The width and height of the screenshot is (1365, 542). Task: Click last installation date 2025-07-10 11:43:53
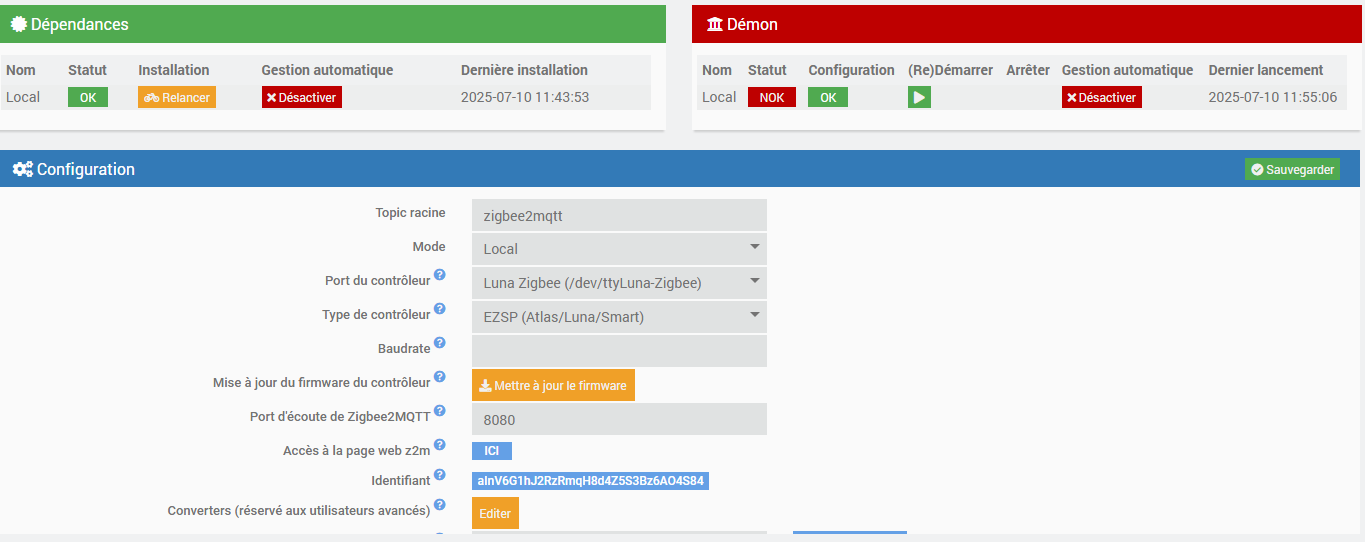(525, 97)
